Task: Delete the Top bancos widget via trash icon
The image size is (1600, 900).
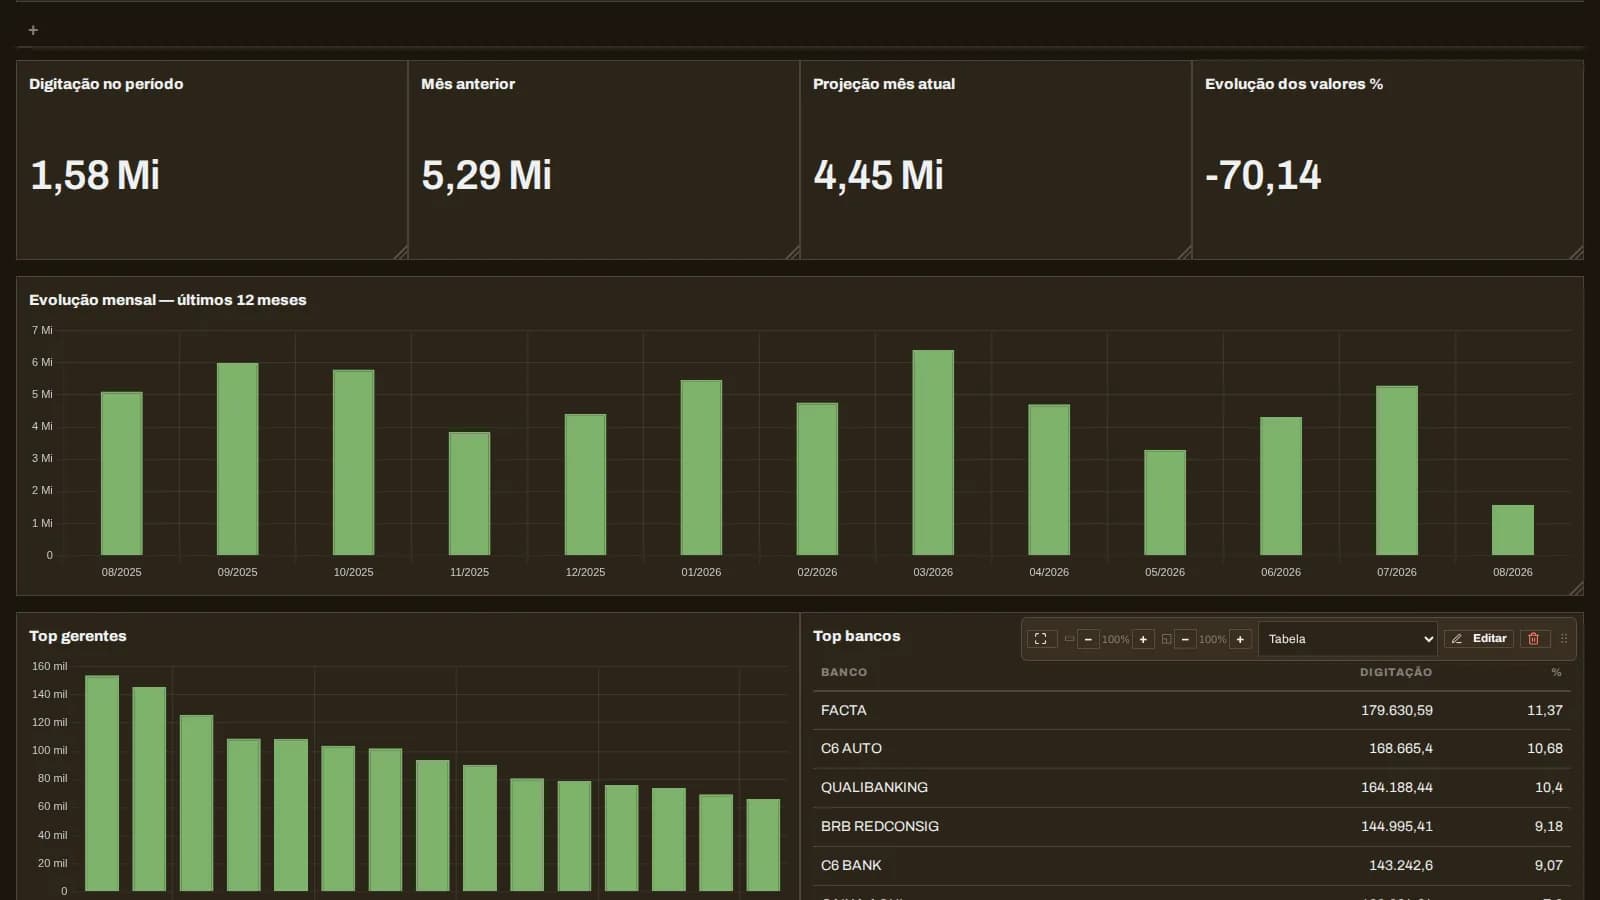Action: click(1534, 639)
